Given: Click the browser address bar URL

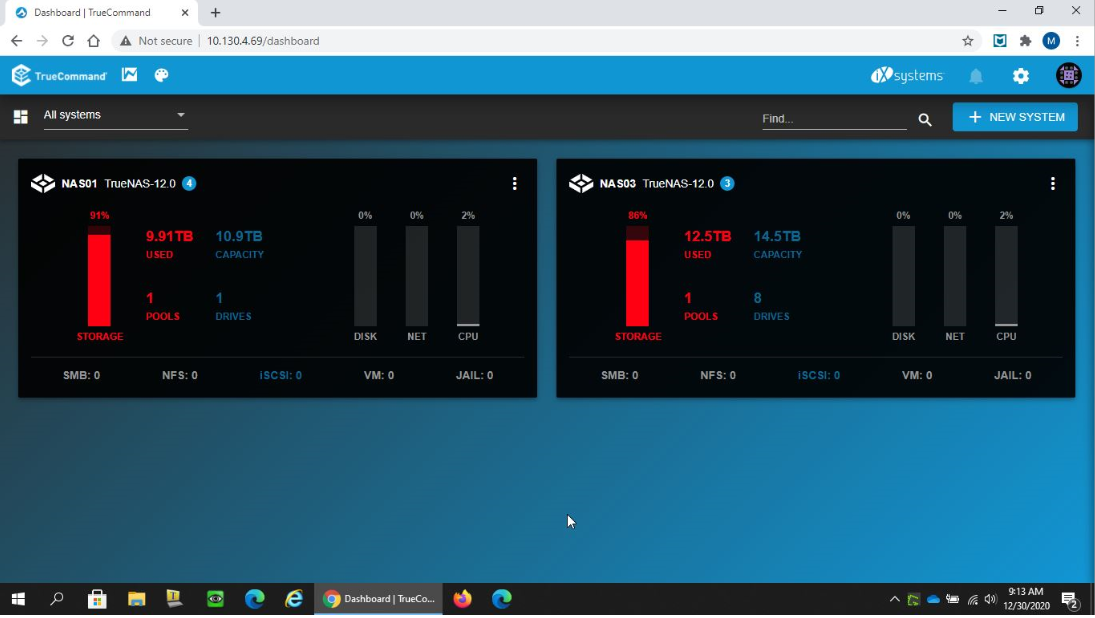Looking at the screenshot, I should click(x=263, y=41).
